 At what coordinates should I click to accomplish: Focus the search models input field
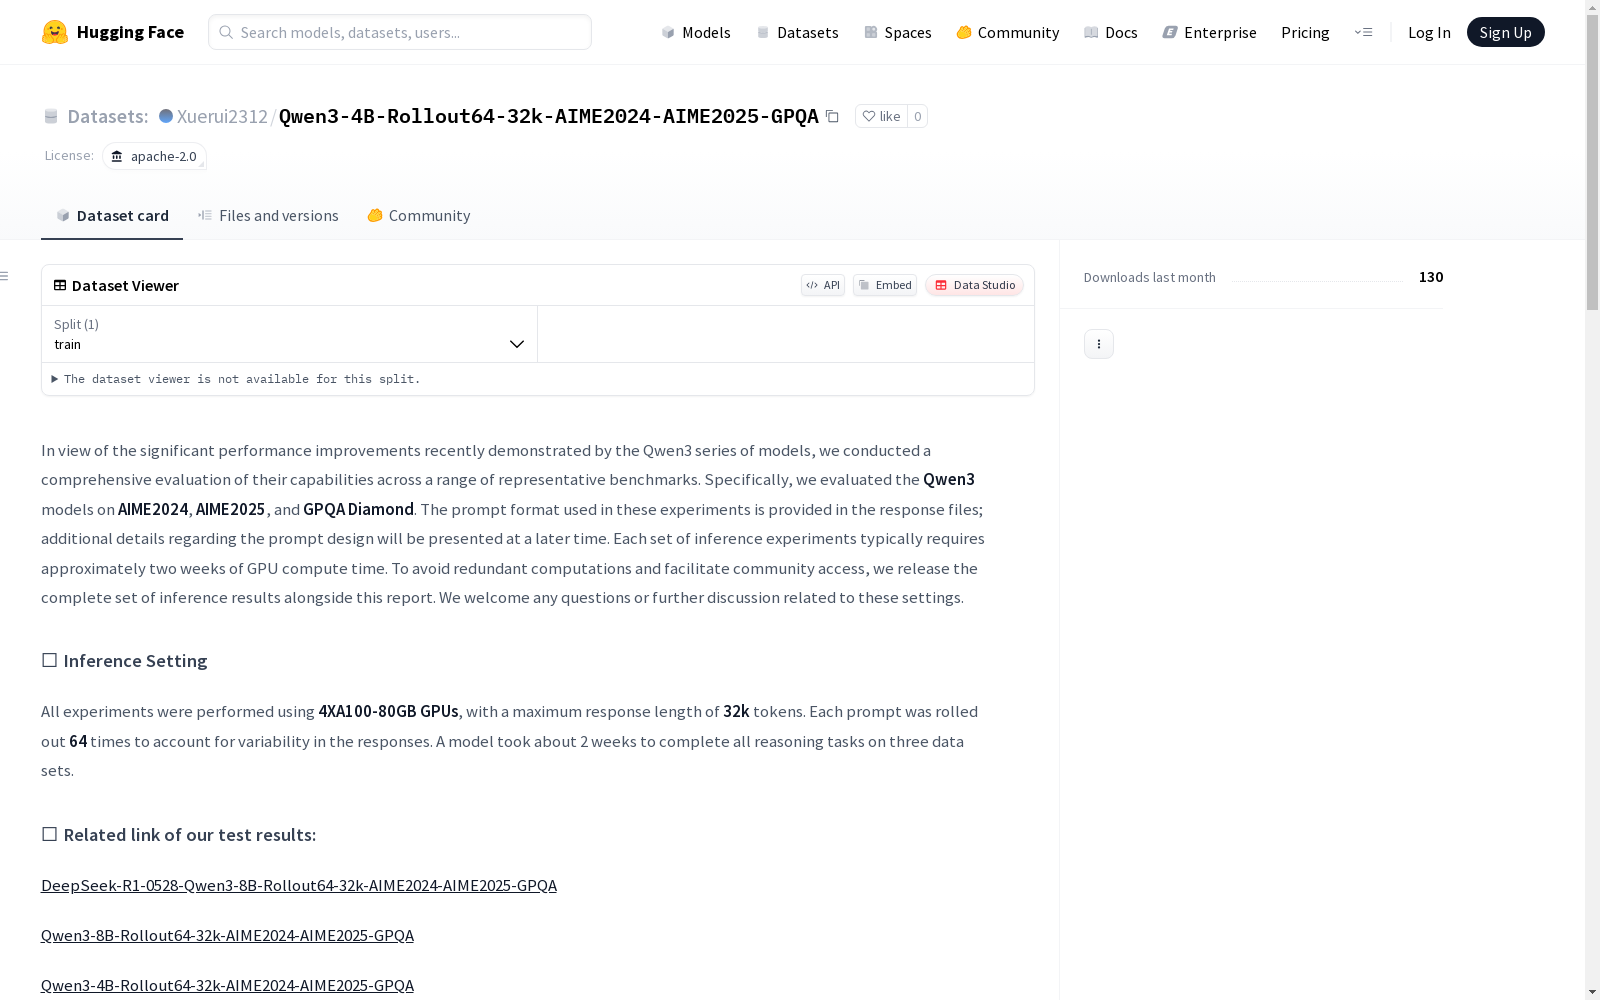tap(400, 32)
